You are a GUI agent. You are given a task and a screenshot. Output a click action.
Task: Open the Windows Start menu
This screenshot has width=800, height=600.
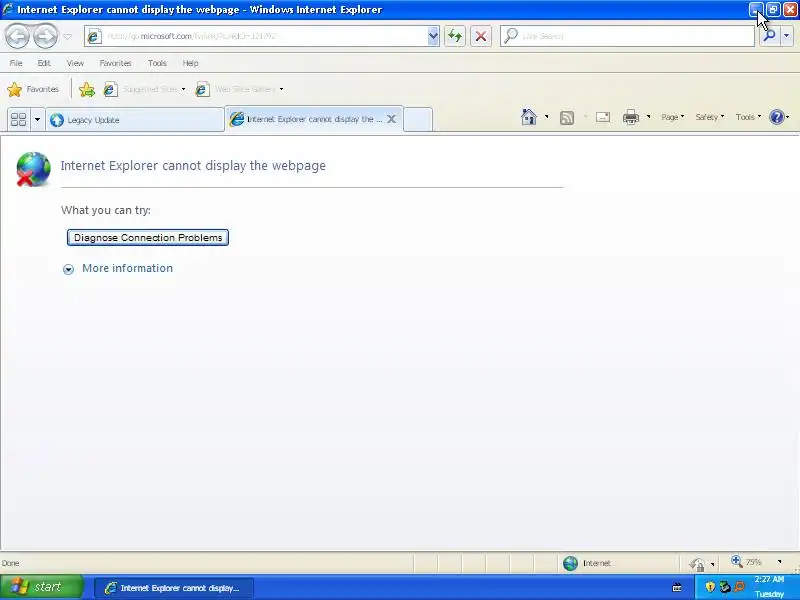(x=42, y=587)
